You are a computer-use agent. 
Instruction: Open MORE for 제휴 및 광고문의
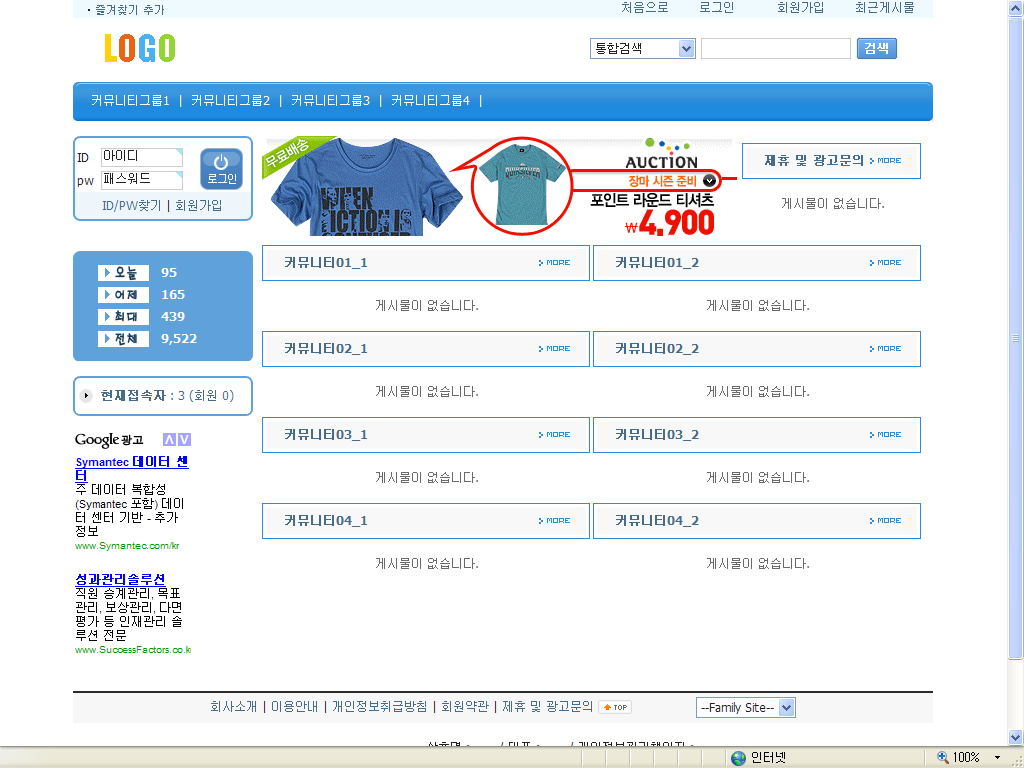coord(885,160)
